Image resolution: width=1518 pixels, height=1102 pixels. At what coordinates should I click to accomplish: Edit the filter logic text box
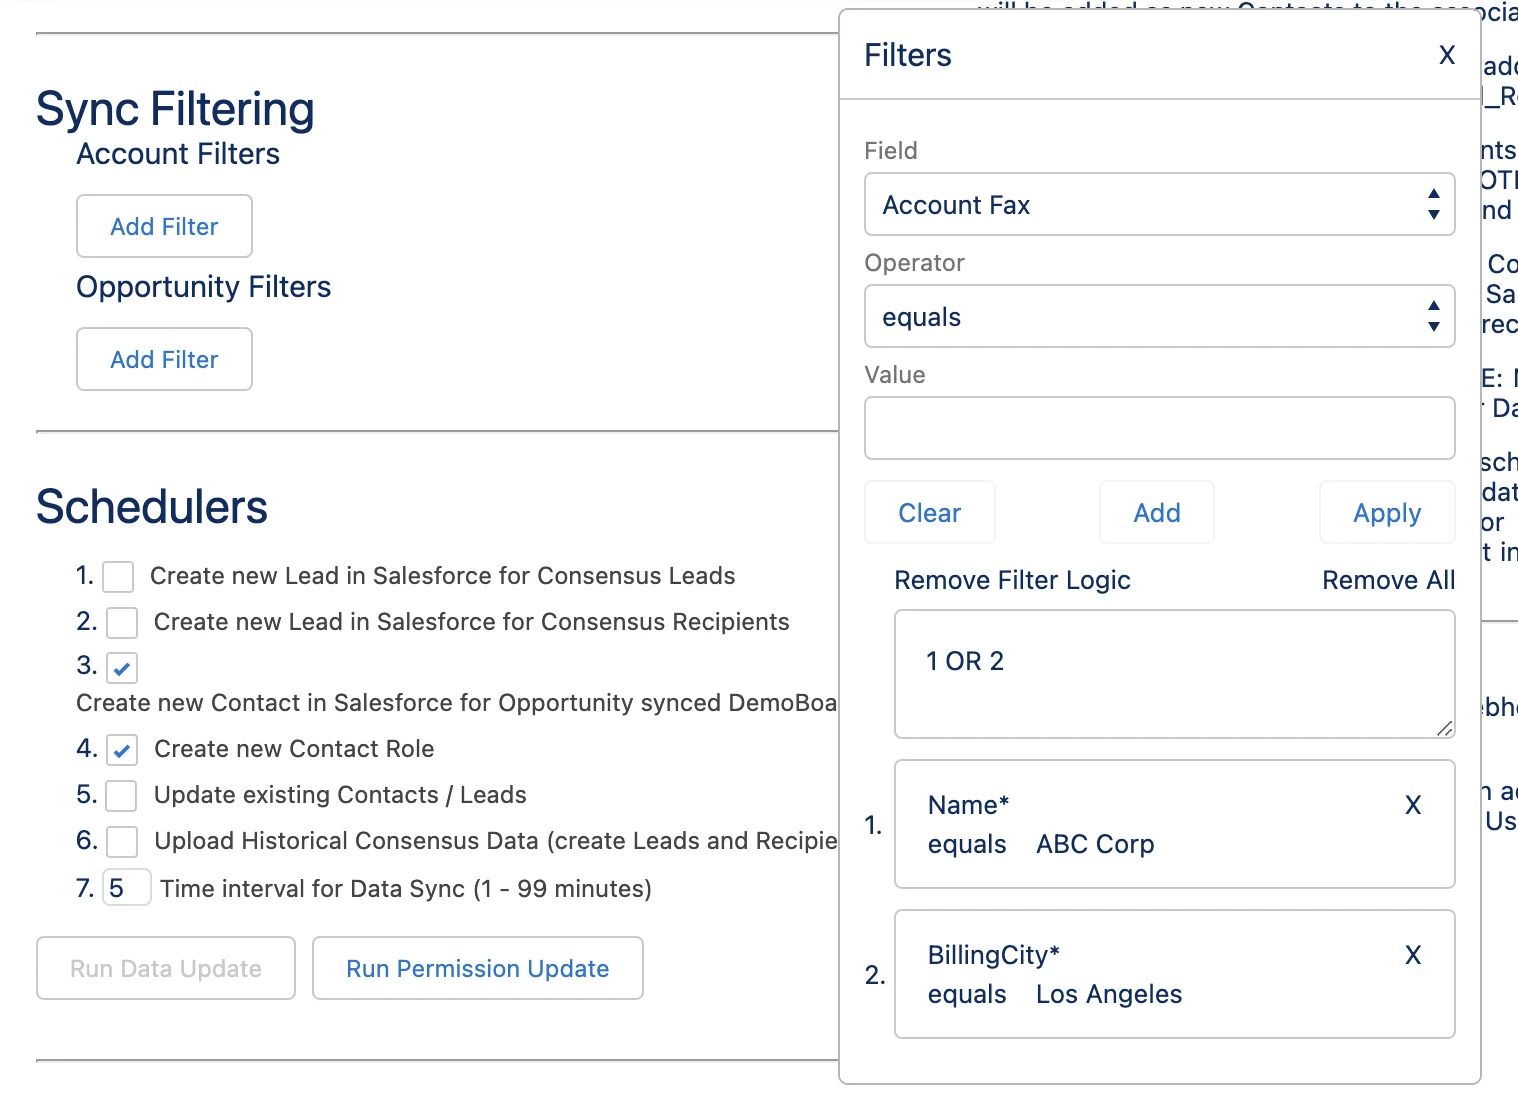[x=1173, y=674]
